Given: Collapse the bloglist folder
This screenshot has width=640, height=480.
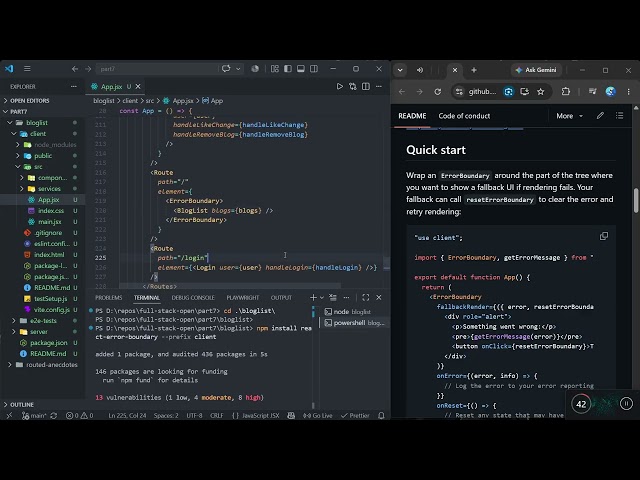Looking at the screenshot, I should coord(37,122).
